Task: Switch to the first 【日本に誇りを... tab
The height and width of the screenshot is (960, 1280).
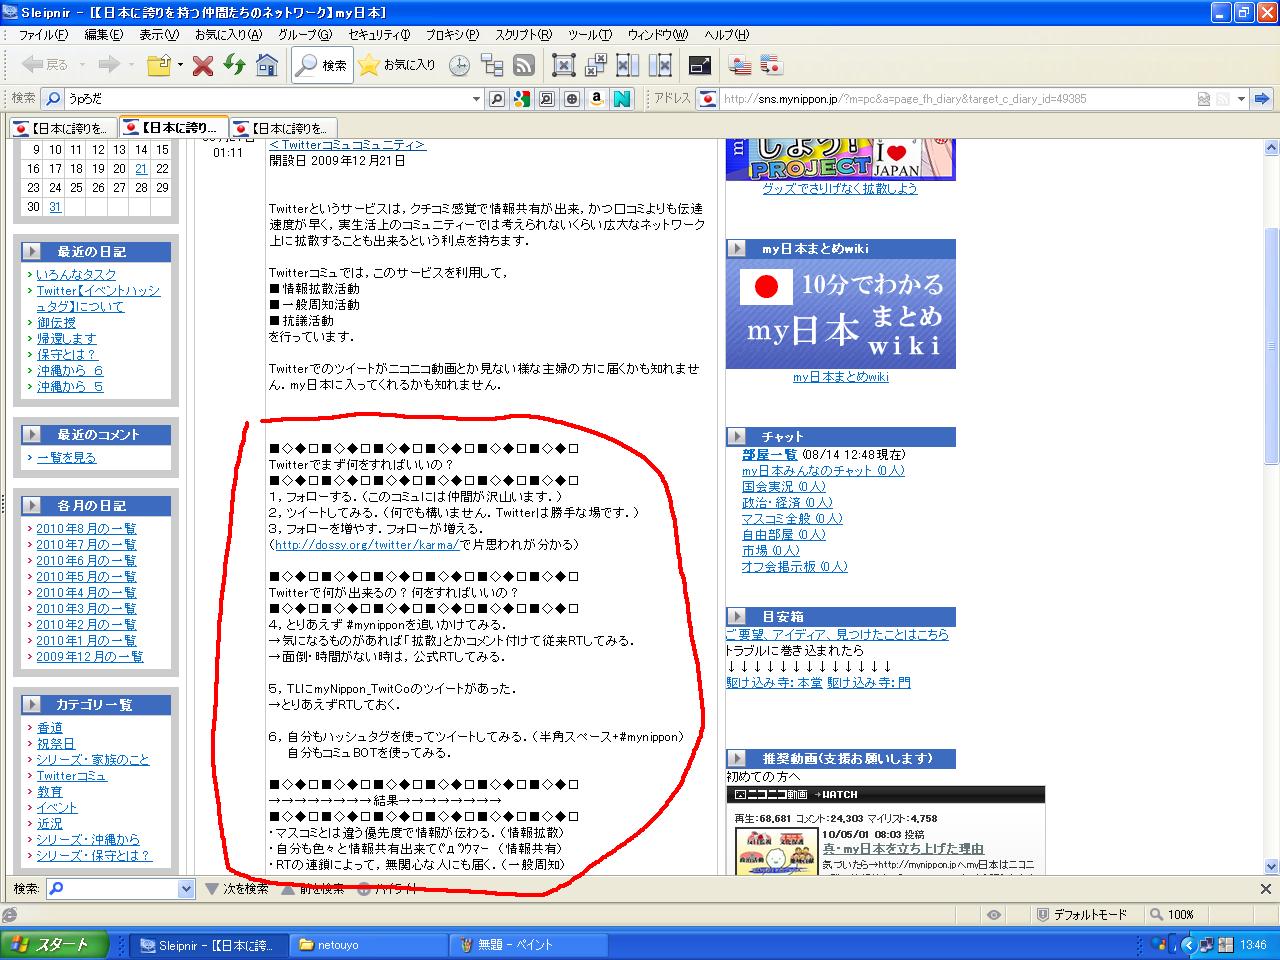Action: [62, 128]
